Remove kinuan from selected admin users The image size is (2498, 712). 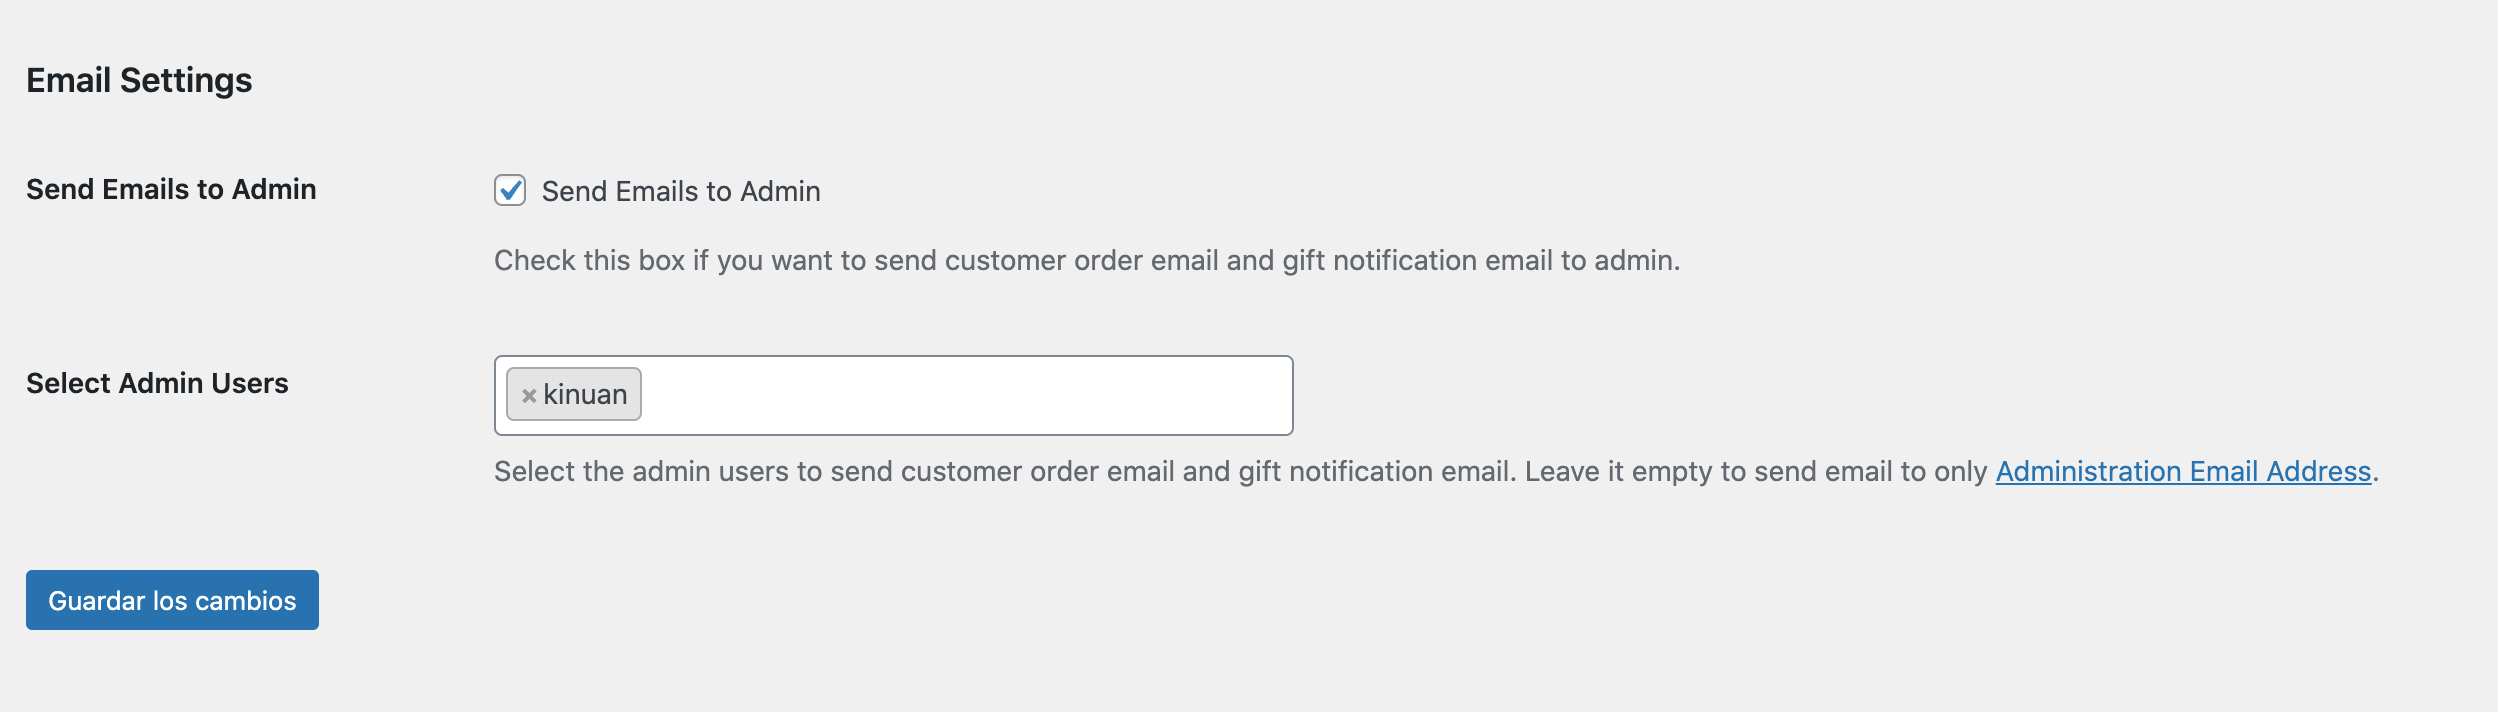pos(529,396)
